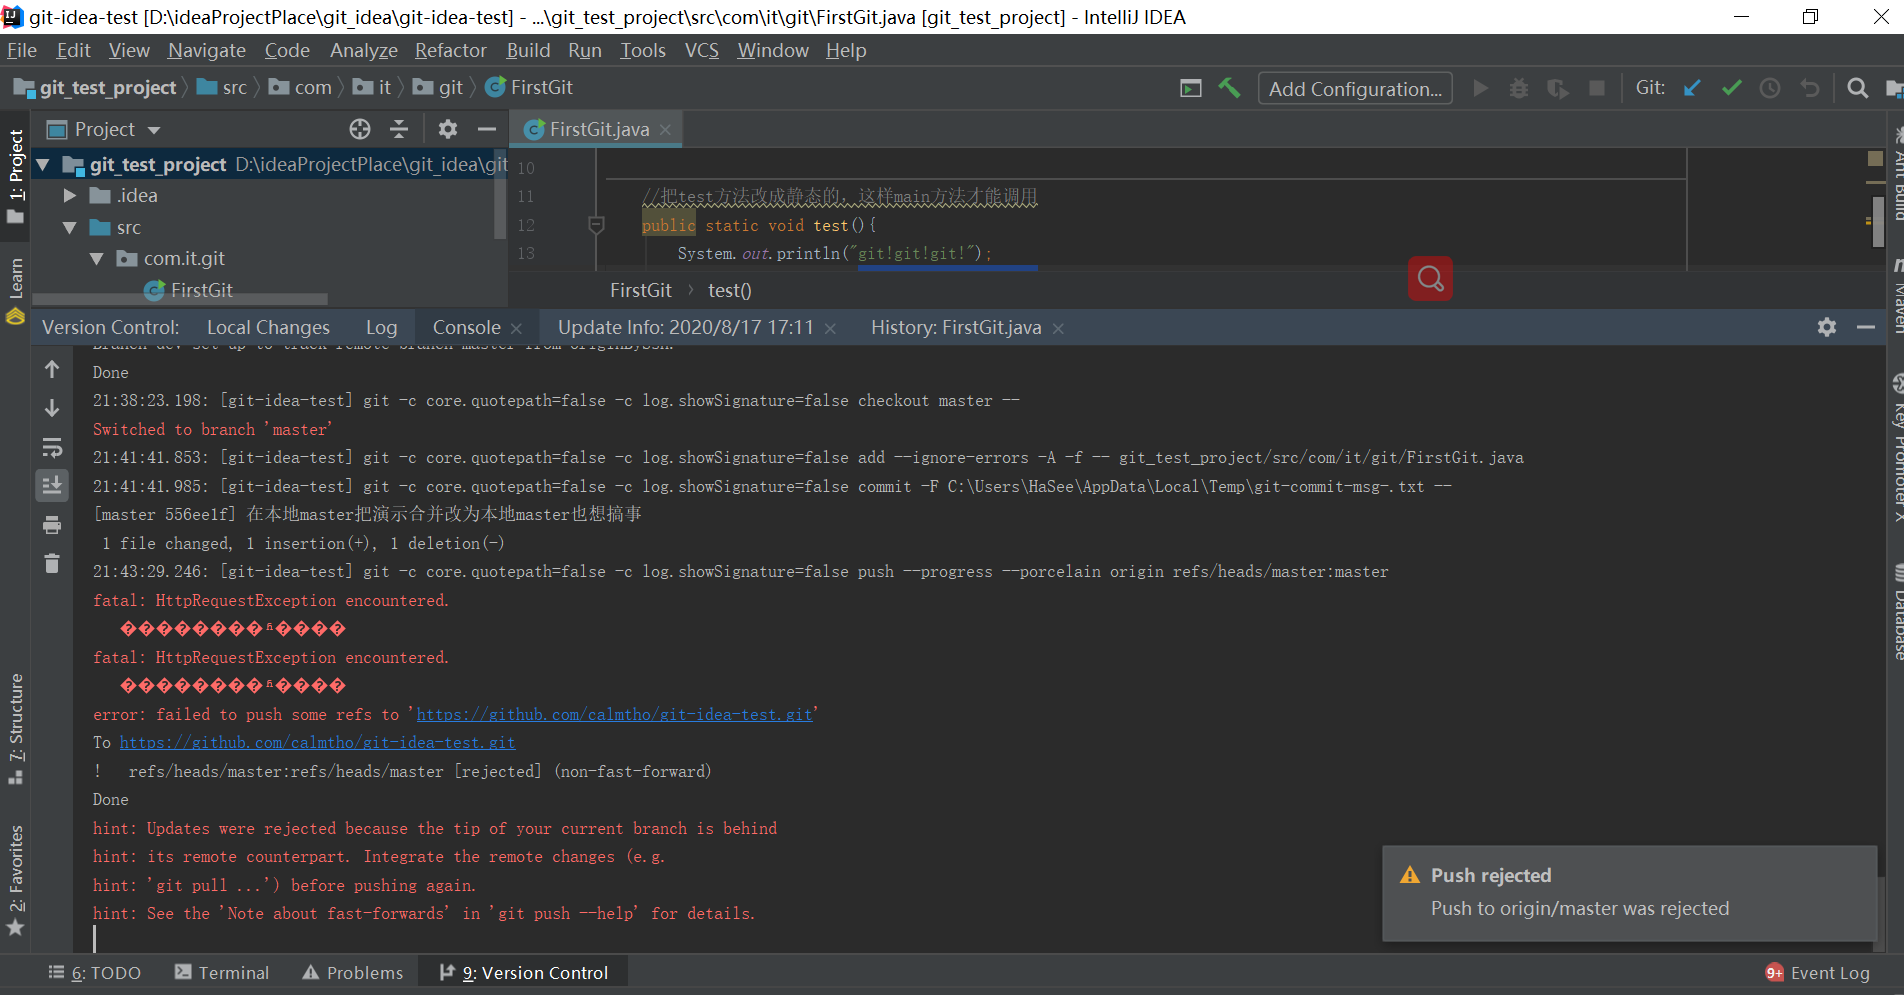Viewport: 1904px width, 995px height.
Task: Click the Git Commit checkmark icon
Action: click(1732, 88)
